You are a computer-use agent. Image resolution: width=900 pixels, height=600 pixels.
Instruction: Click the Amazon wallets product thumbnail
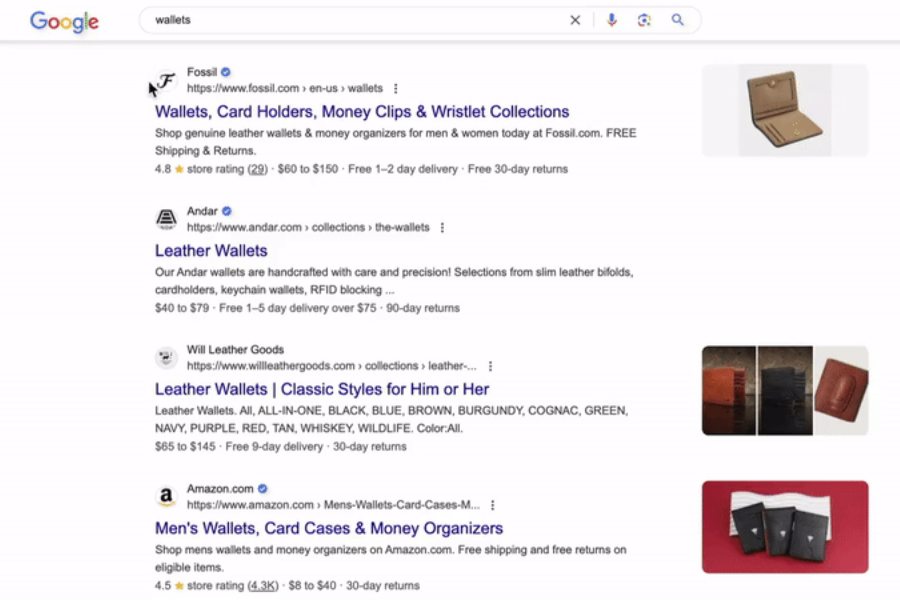point(785,528)
